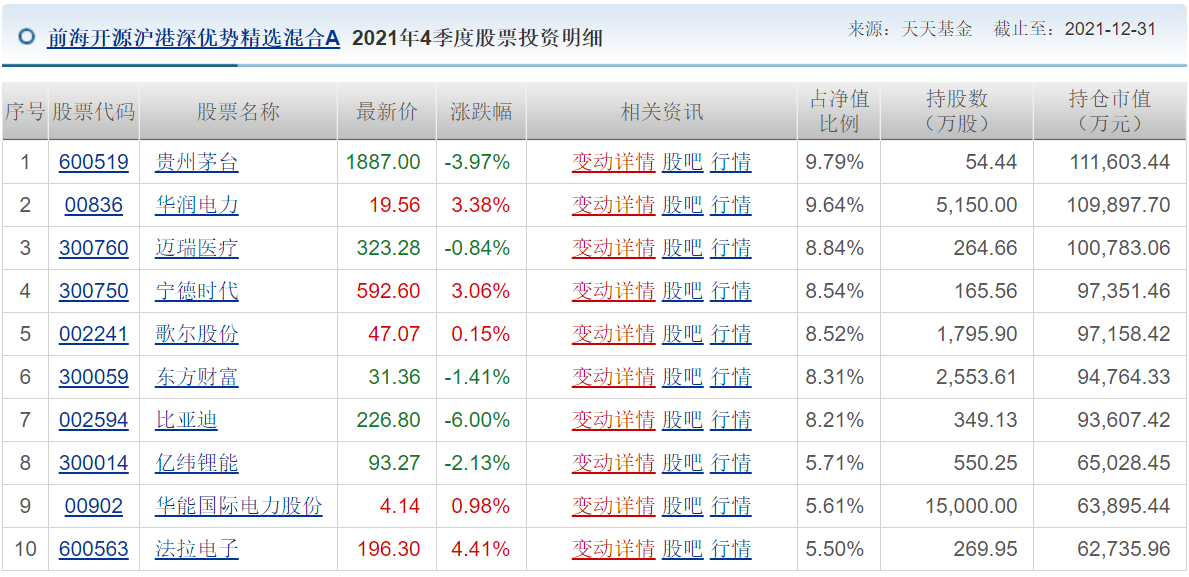Open 行情 for 比亚迪
This screenshot has height=577, width=1189.
coord(731,419)
